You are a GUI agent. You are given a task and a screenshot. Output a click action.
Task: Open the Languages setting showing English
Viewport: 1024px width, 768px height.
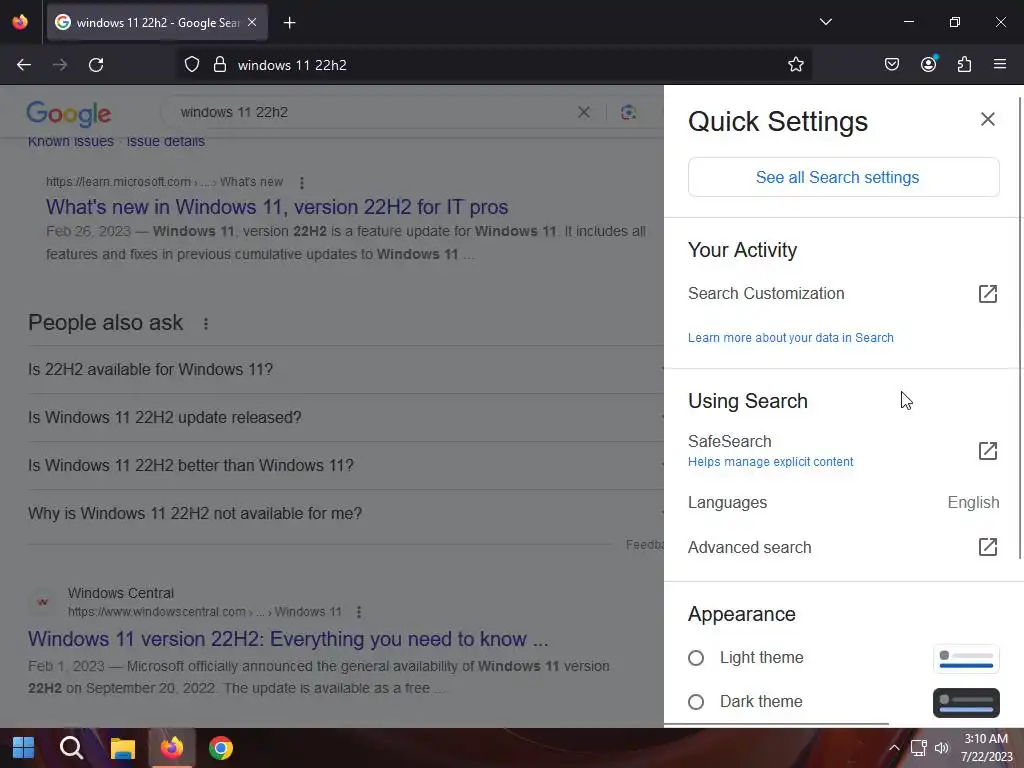point(843,502)
